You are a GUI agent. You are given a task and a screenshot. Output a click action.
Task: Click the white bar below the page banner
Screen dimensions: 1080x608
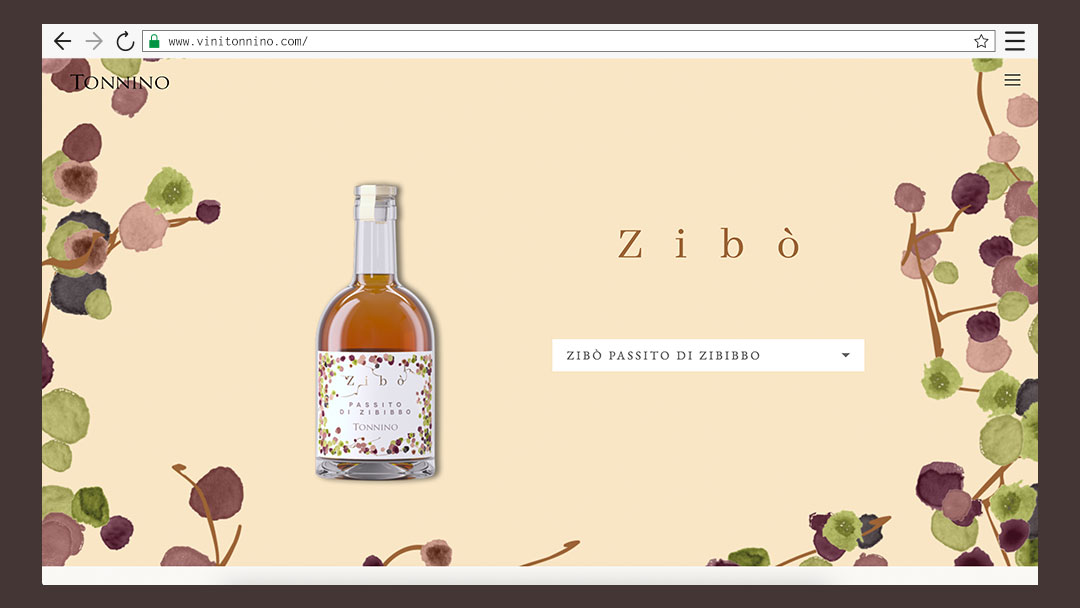coord(540,576)
